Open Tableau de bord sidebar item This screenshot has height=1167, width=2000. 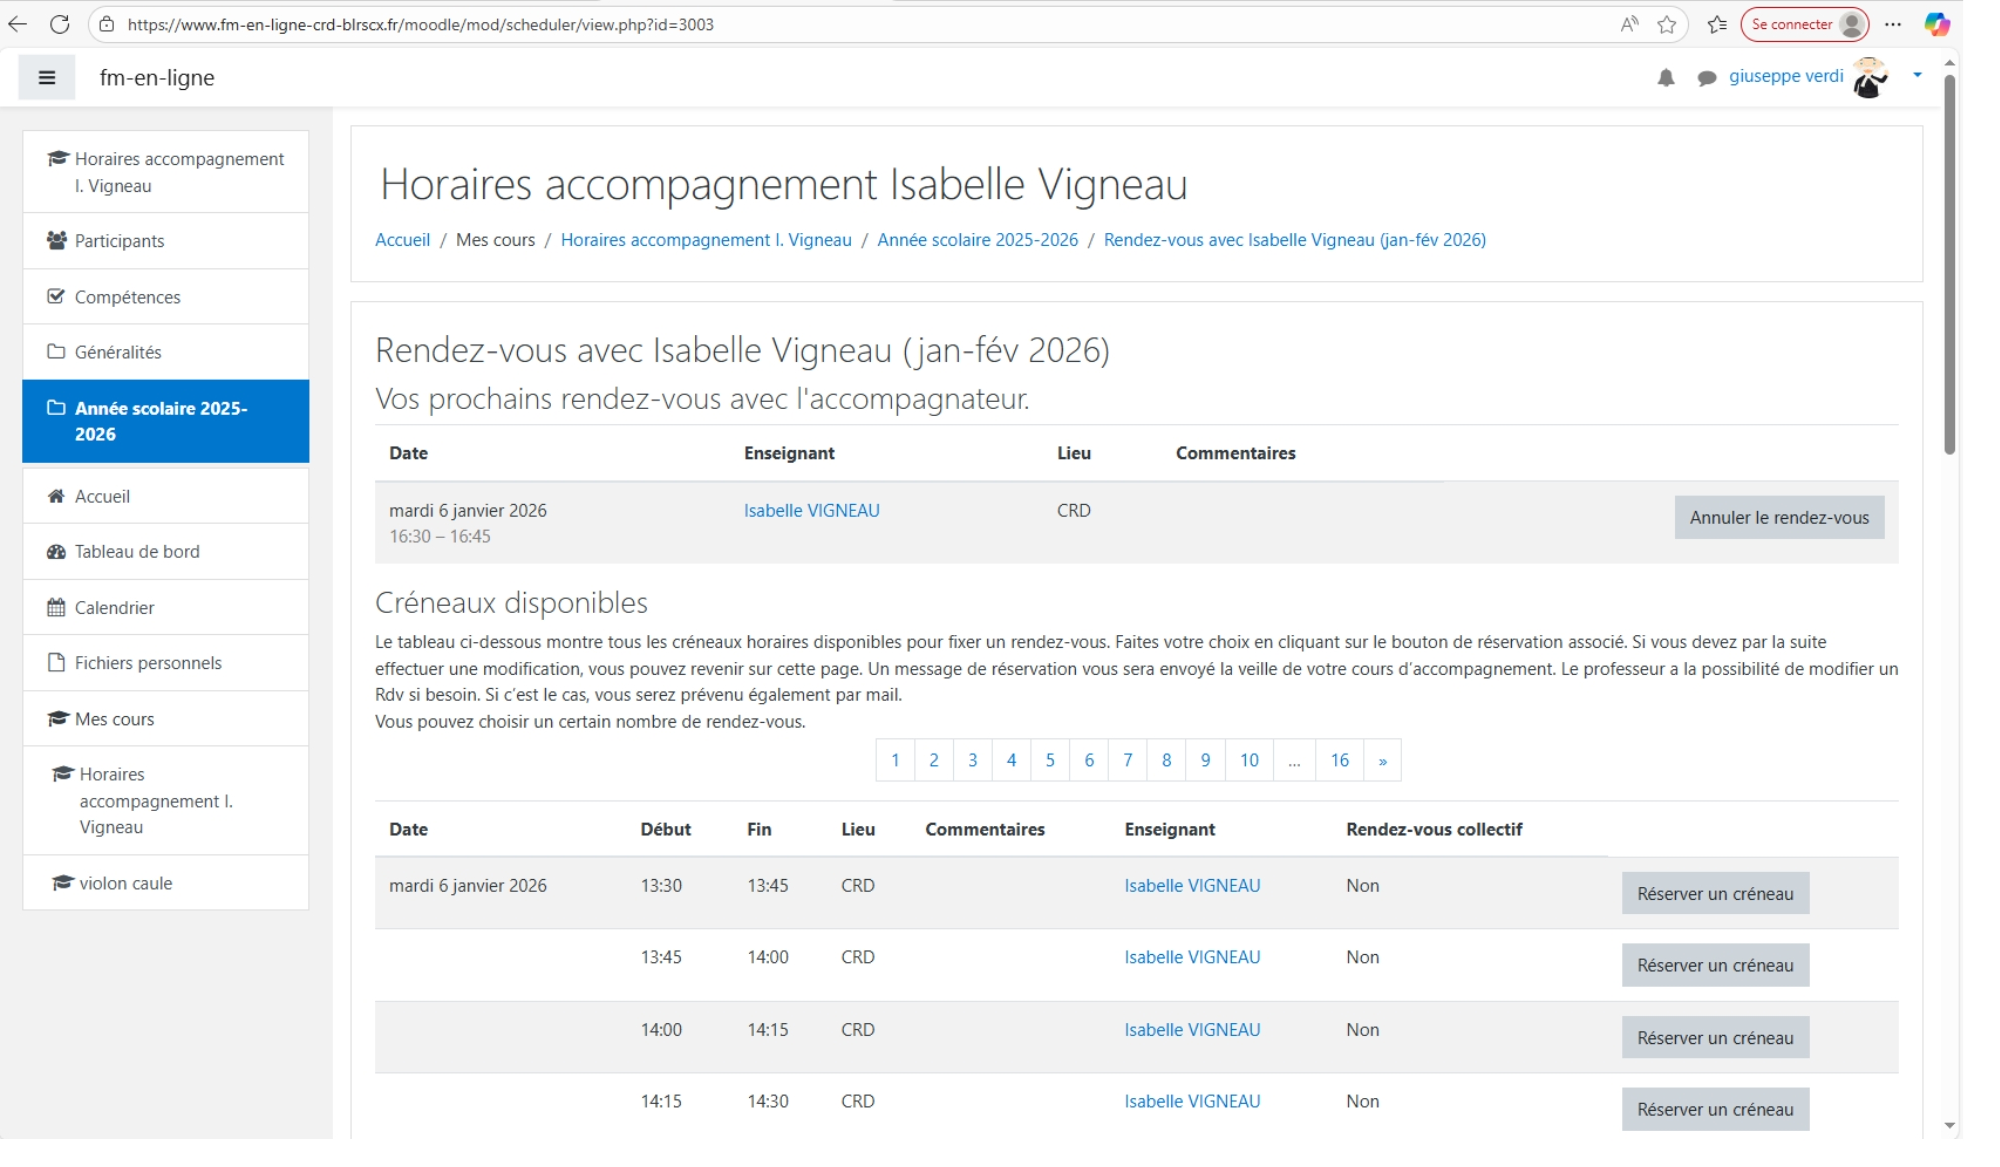(137, 552)
